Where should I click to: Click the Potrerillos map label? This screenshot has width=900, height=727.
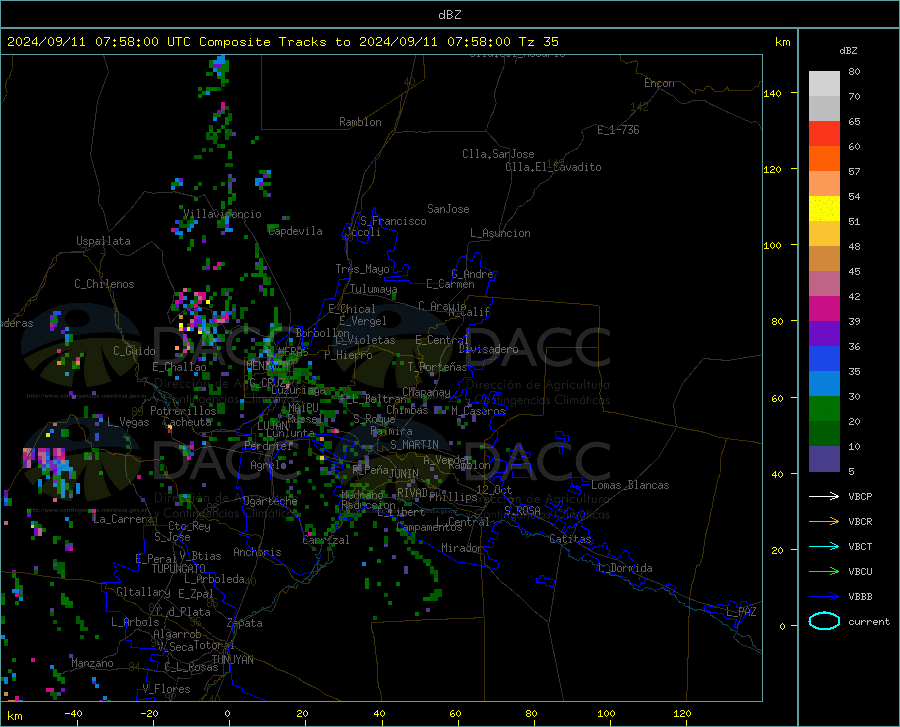(183, 411)
